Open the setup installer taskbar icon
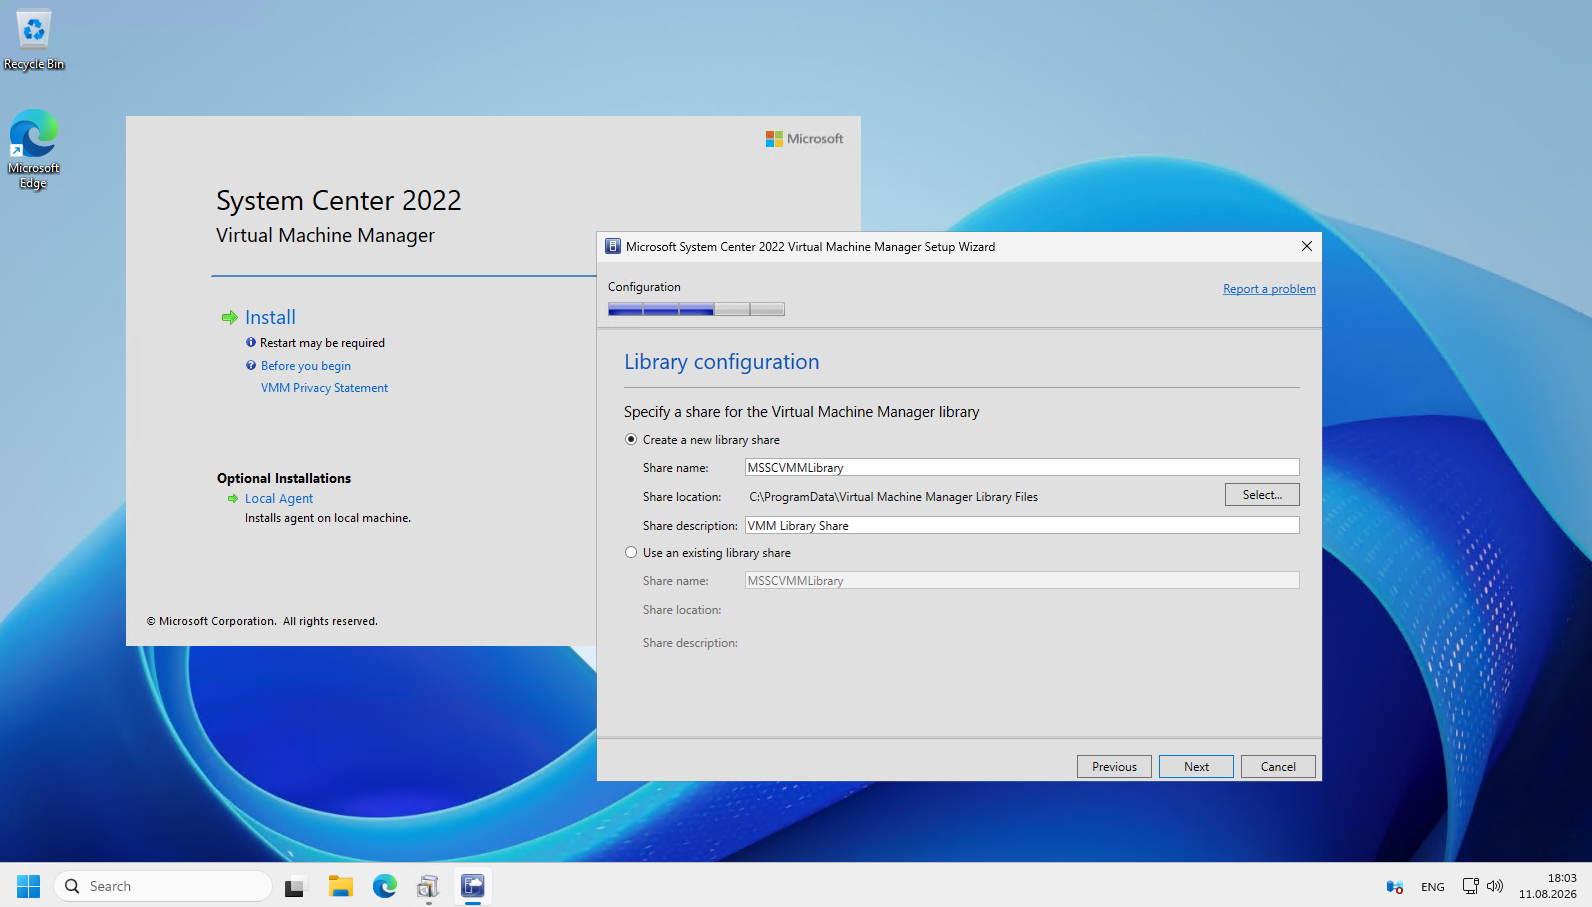Image resolution: width=1592 pixels, height=907 pixels. point(429,886)
